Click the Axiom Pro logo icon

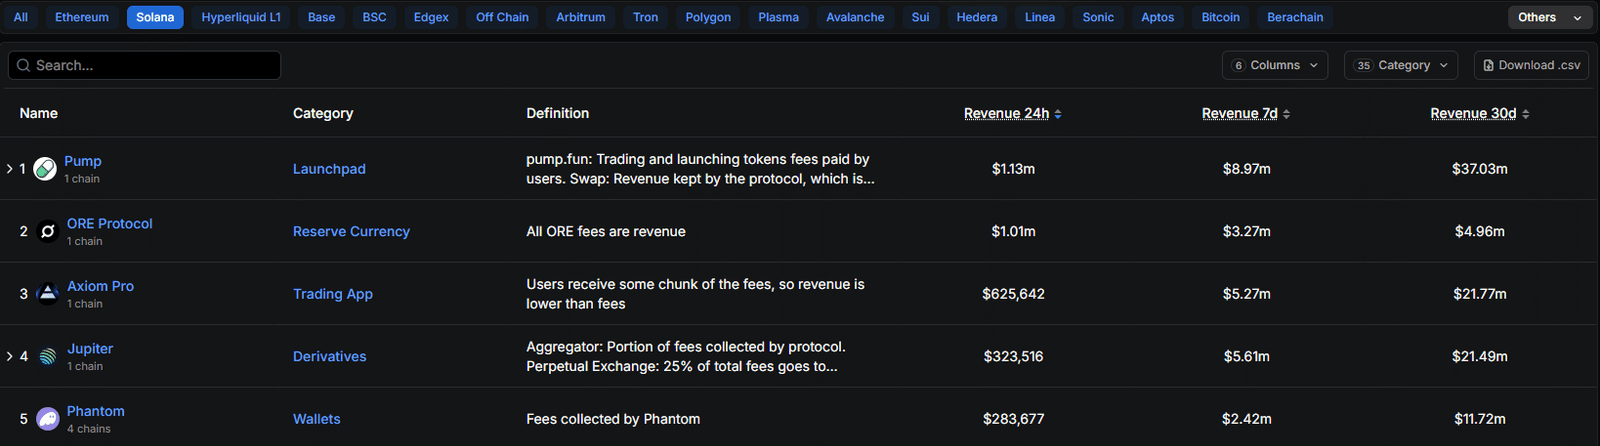47,294
